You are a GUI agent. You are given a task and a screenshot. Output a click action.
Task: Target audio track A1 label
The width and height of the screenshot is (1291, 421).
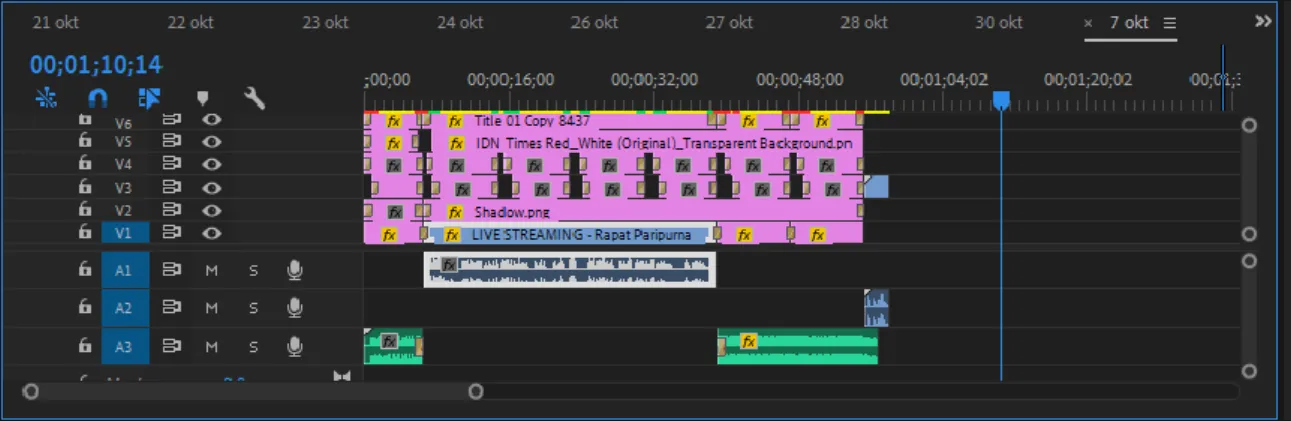tap(123, 270)
